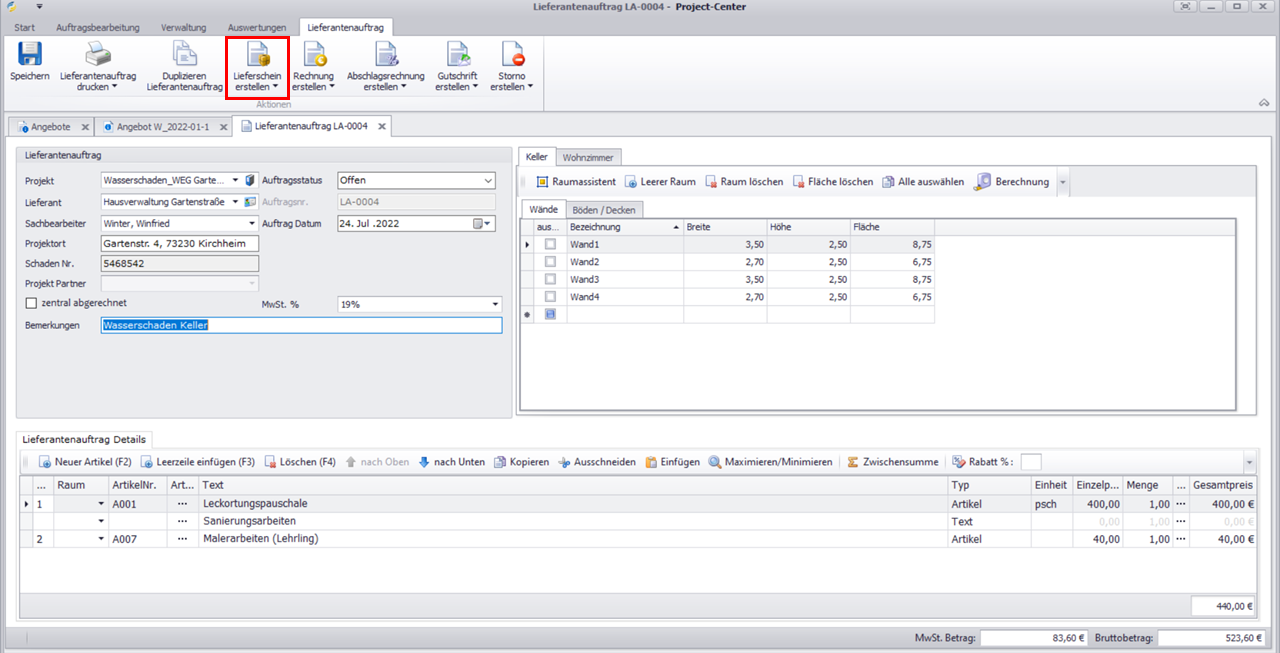
Task: Tick the checkbox next to Wand3
Action: pos(550,280)
